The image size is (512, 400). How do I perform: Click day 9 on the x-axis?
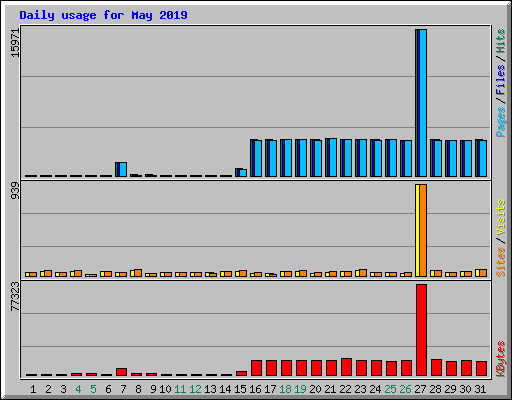point(153,389)
